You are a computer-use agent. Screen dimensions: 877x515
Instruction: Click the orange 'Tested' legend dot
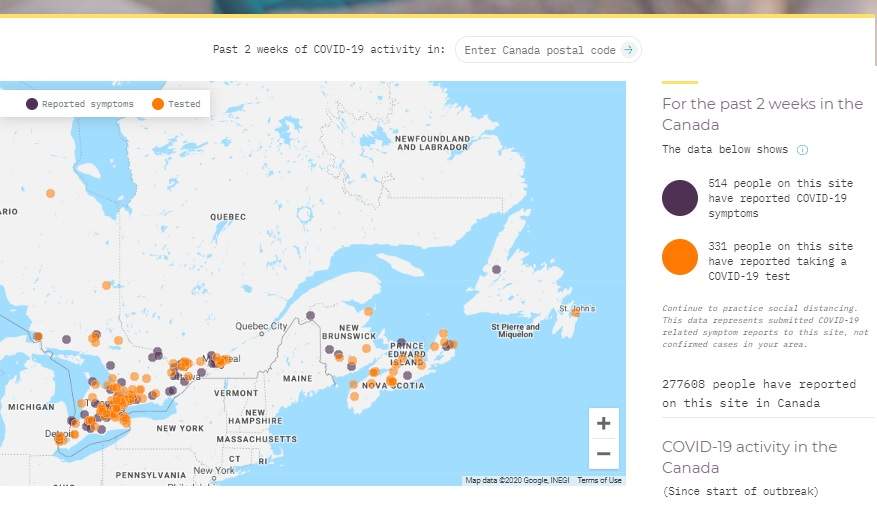[158, 104]
